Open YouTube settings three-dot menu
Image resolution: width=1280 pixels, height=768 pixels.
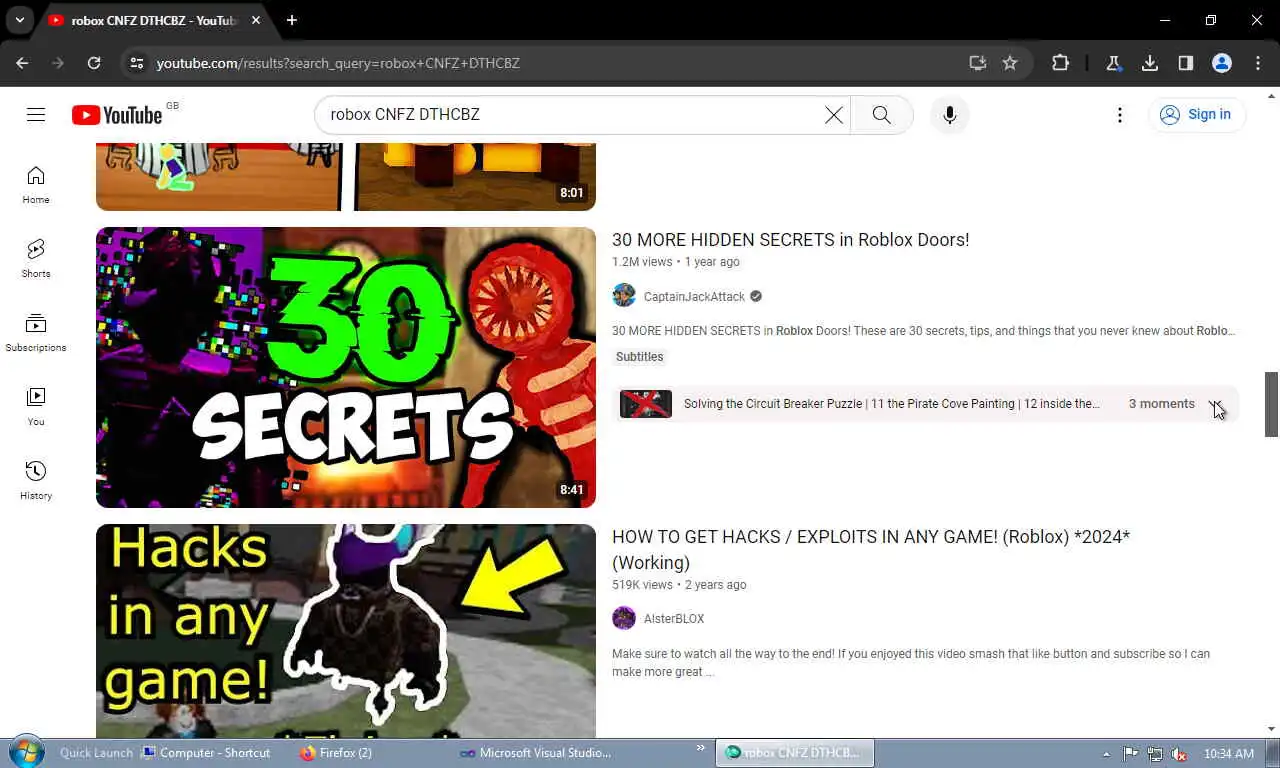[x=1120, y=115]
